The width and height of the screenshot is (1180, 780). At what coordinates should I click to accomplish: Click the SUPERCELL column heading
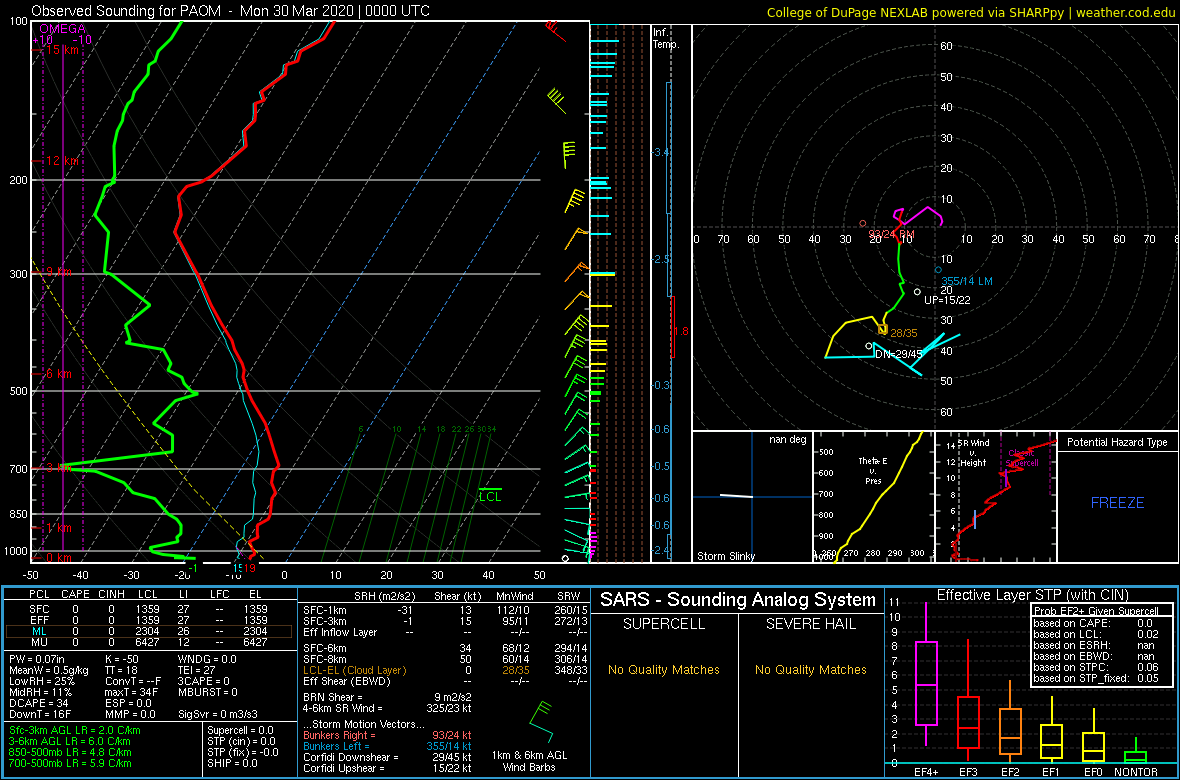[663, 625]
